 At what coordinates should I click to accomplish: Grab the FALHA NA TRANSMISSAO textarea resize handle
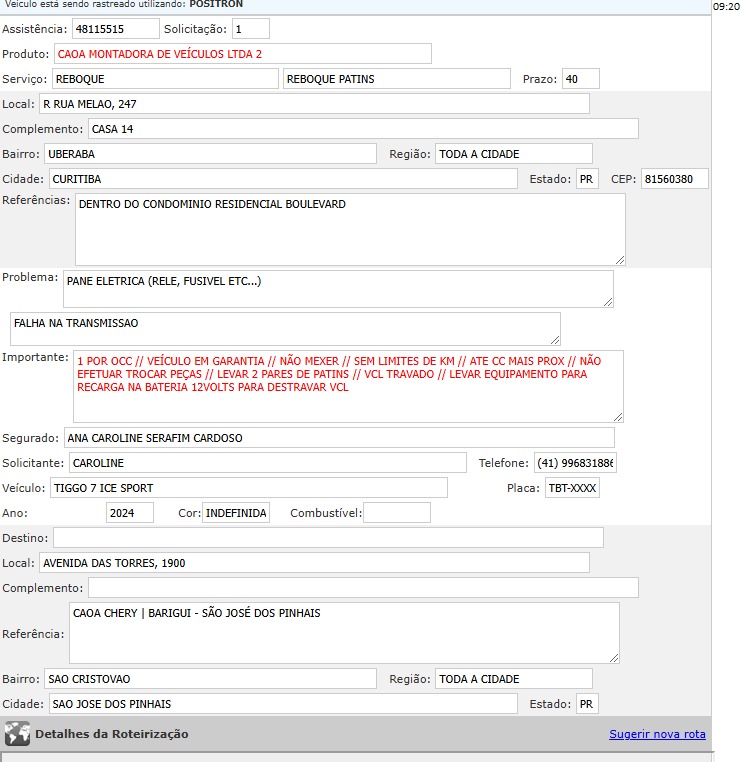coord(555,340)
